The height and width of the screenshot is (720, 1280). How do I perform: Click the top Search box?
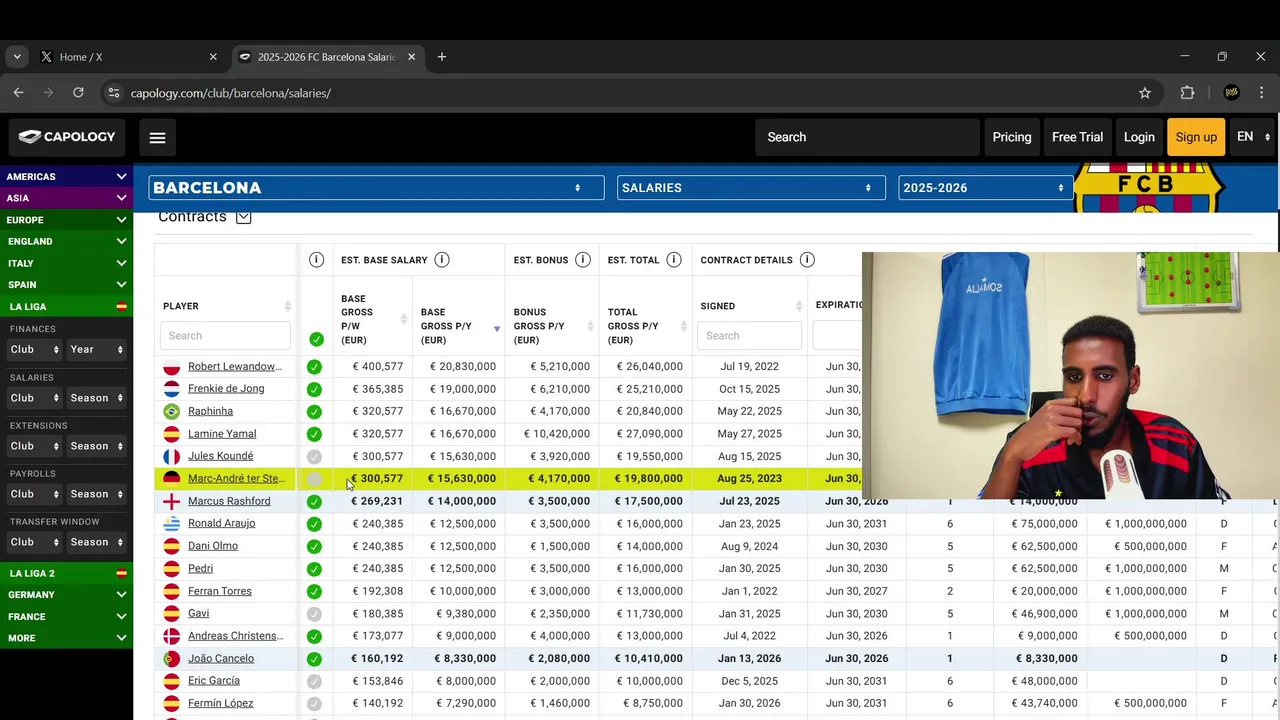[x=868, y=137]
